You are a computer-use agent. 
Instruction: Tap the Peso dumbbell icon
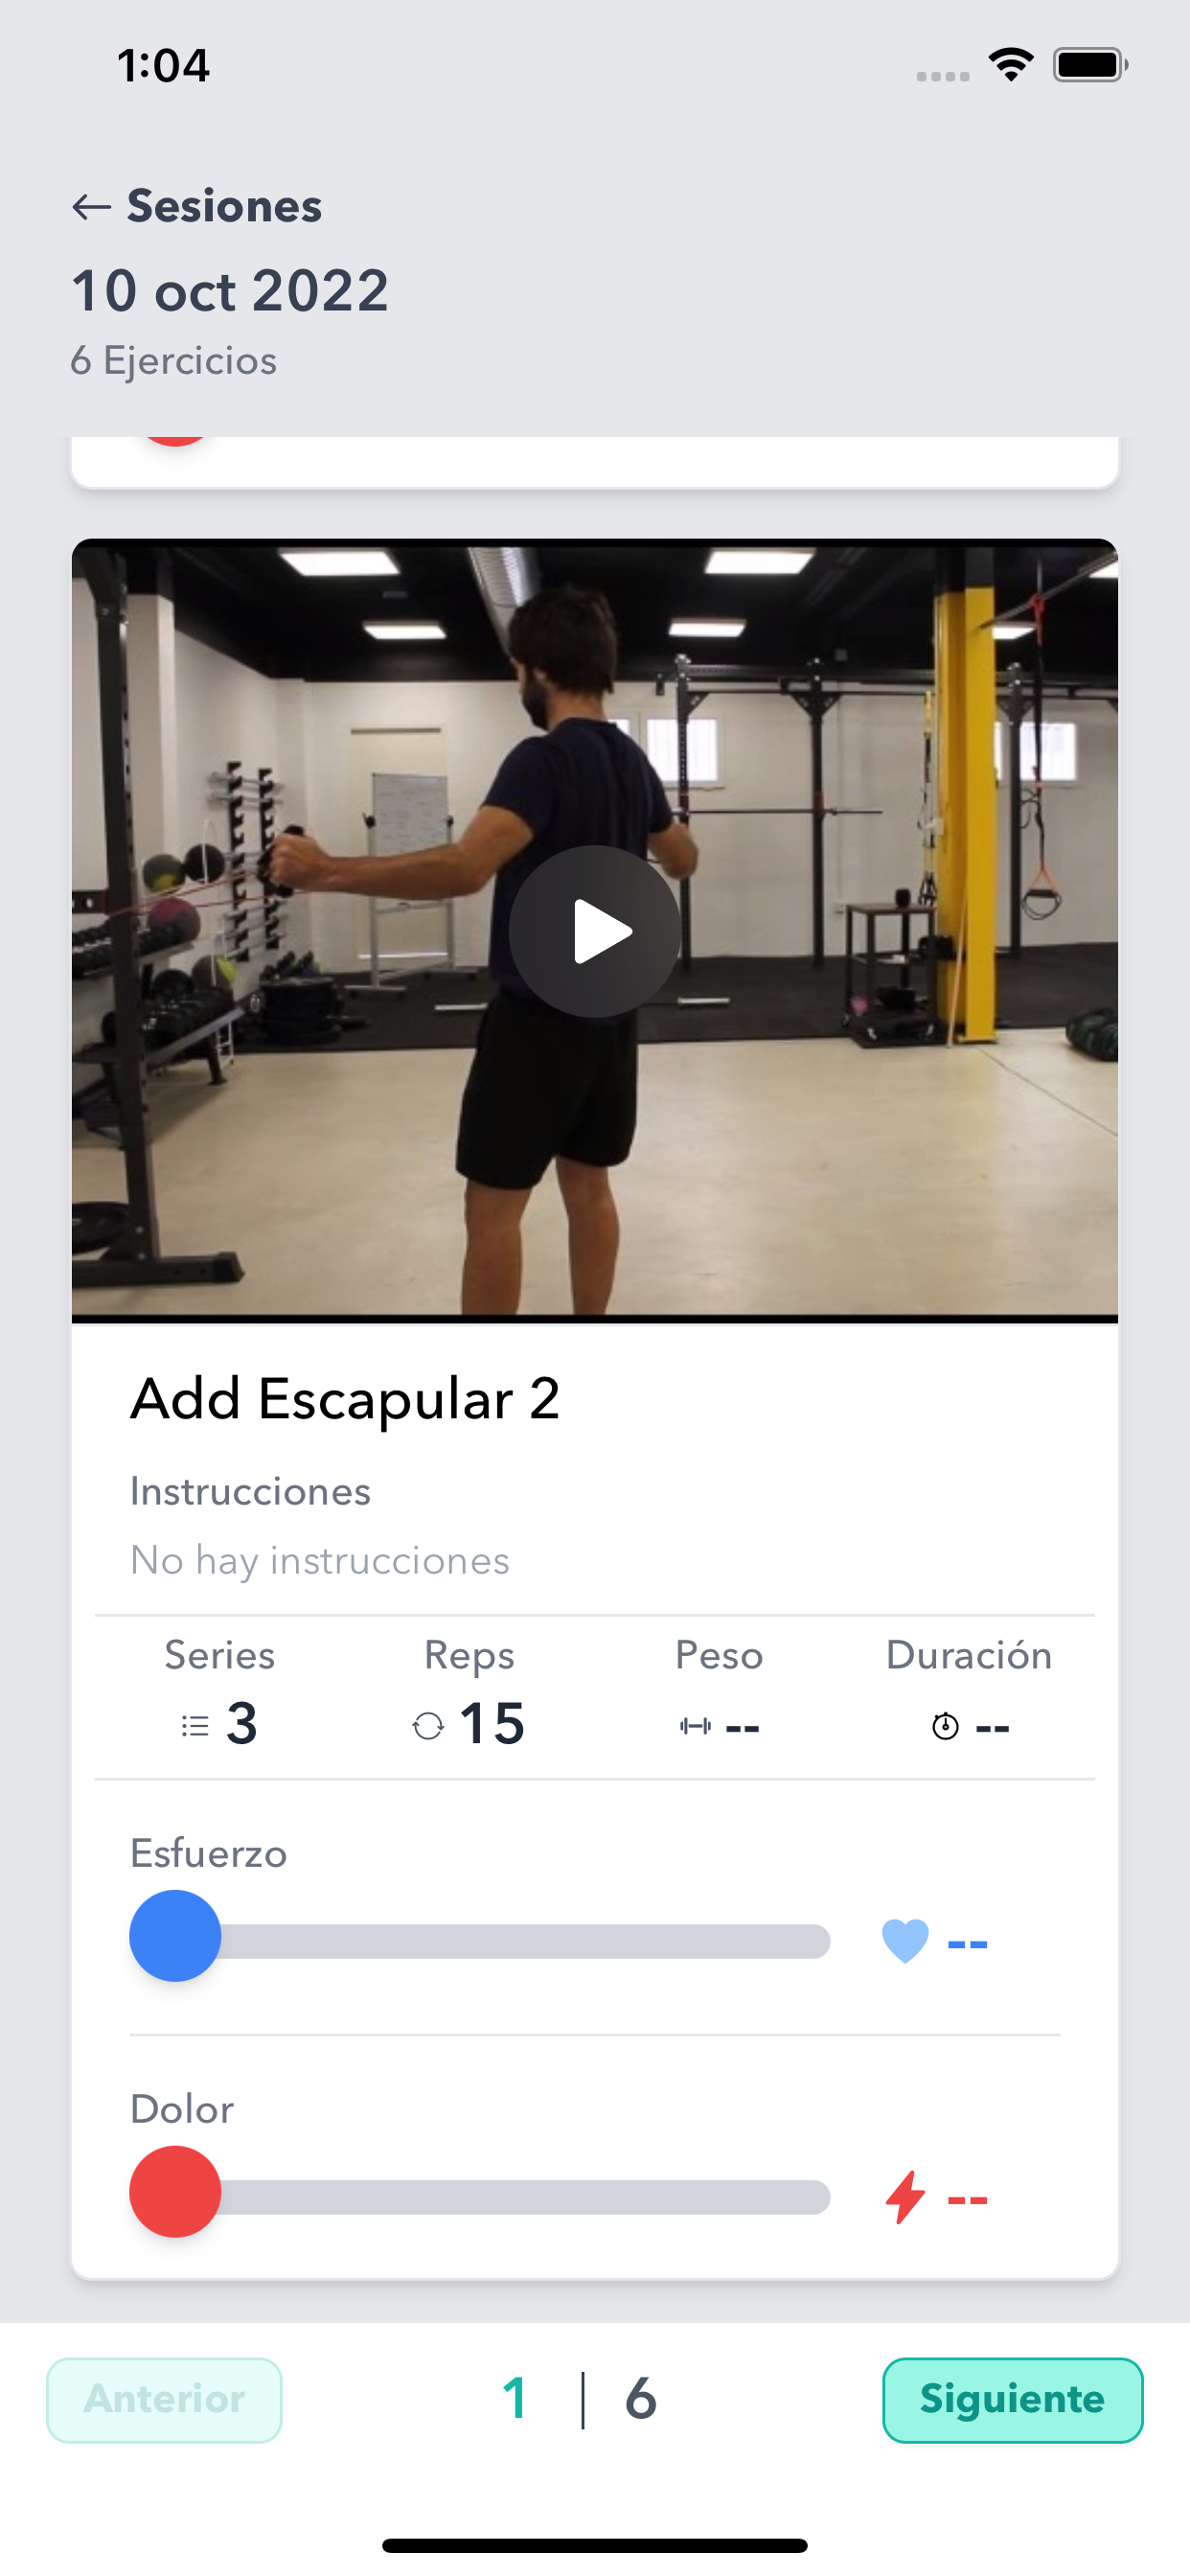click(x=695, y=1726)
